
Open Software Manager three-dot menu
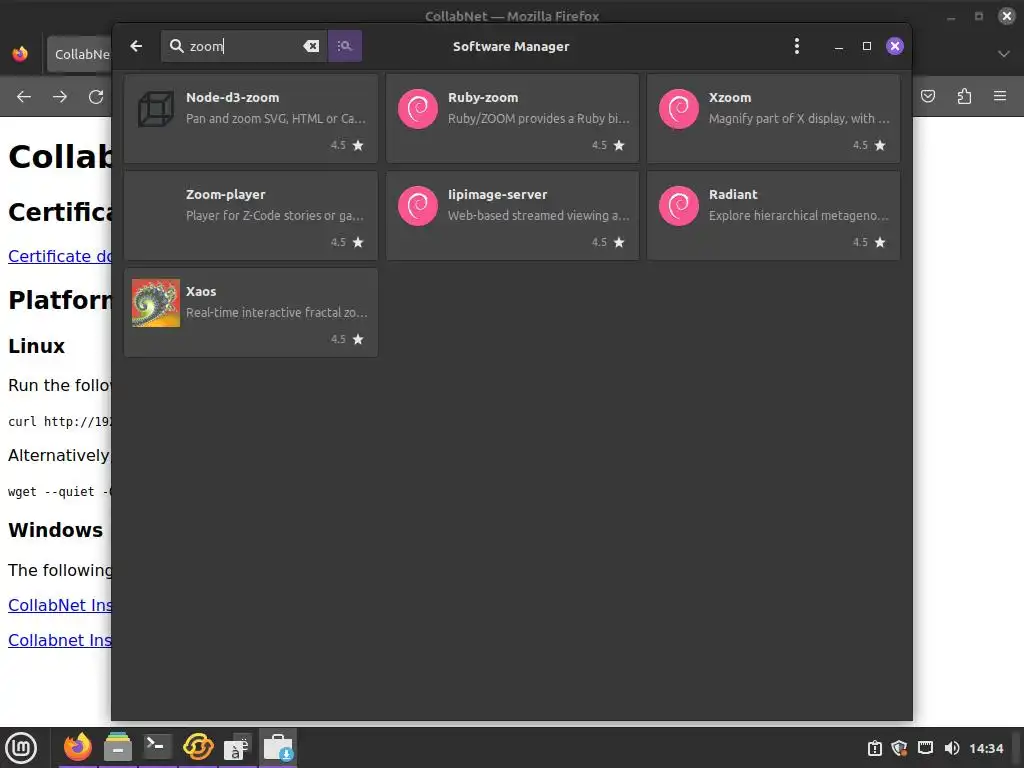[796, 46]
